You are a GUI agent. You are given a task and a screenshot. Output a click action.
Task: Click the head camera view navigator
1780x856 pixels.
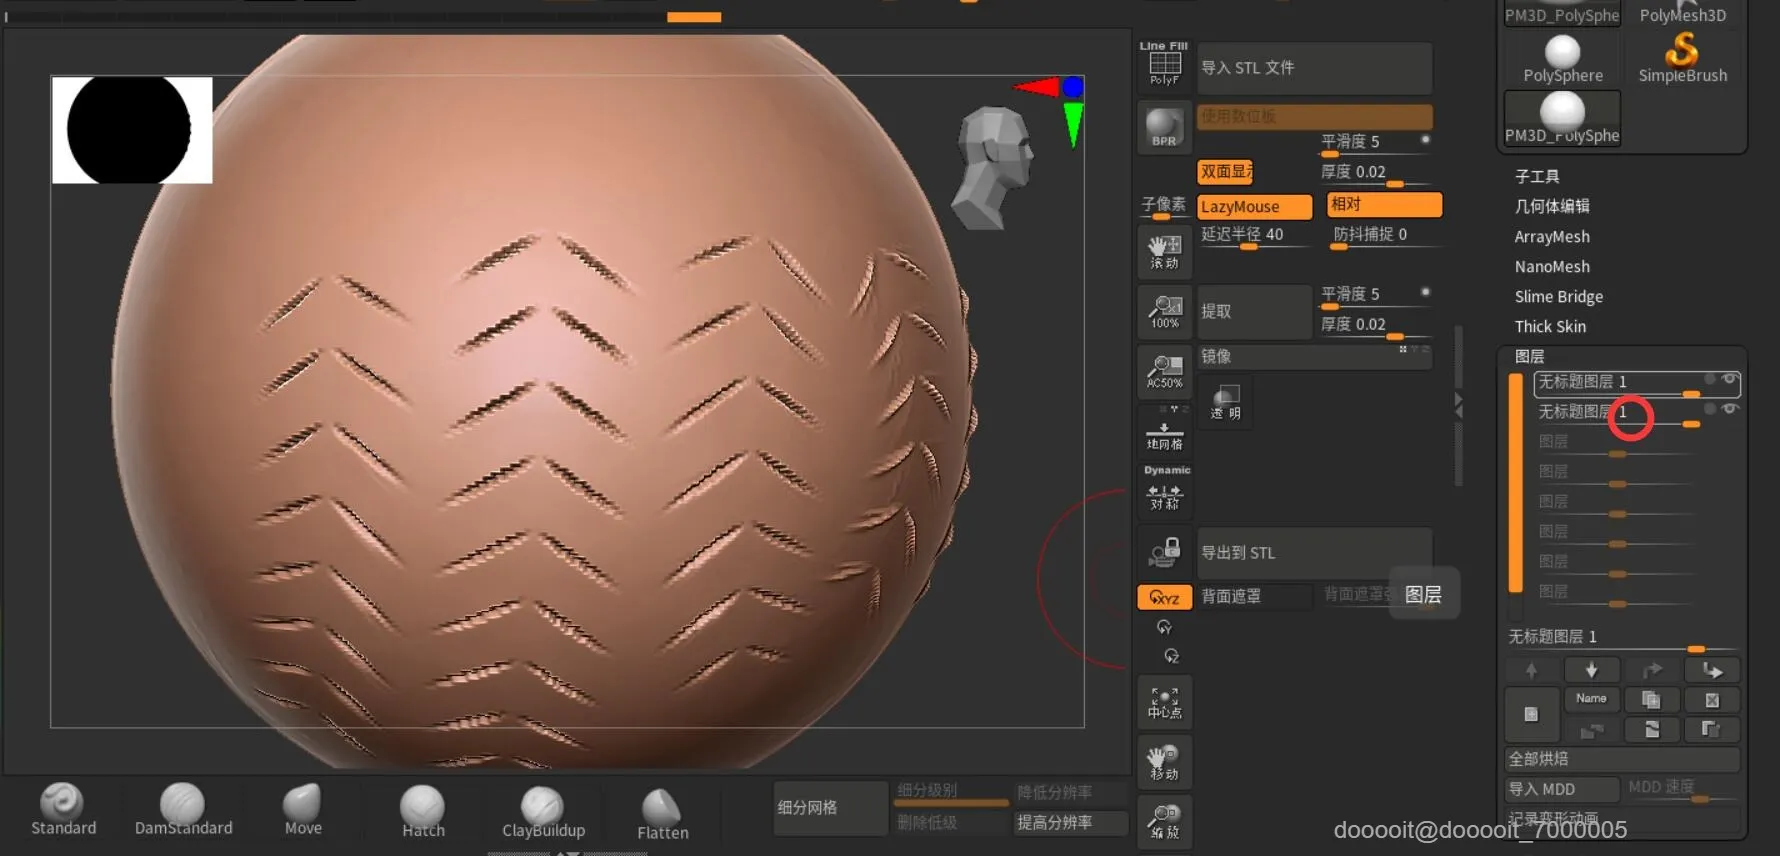point(993,167)
